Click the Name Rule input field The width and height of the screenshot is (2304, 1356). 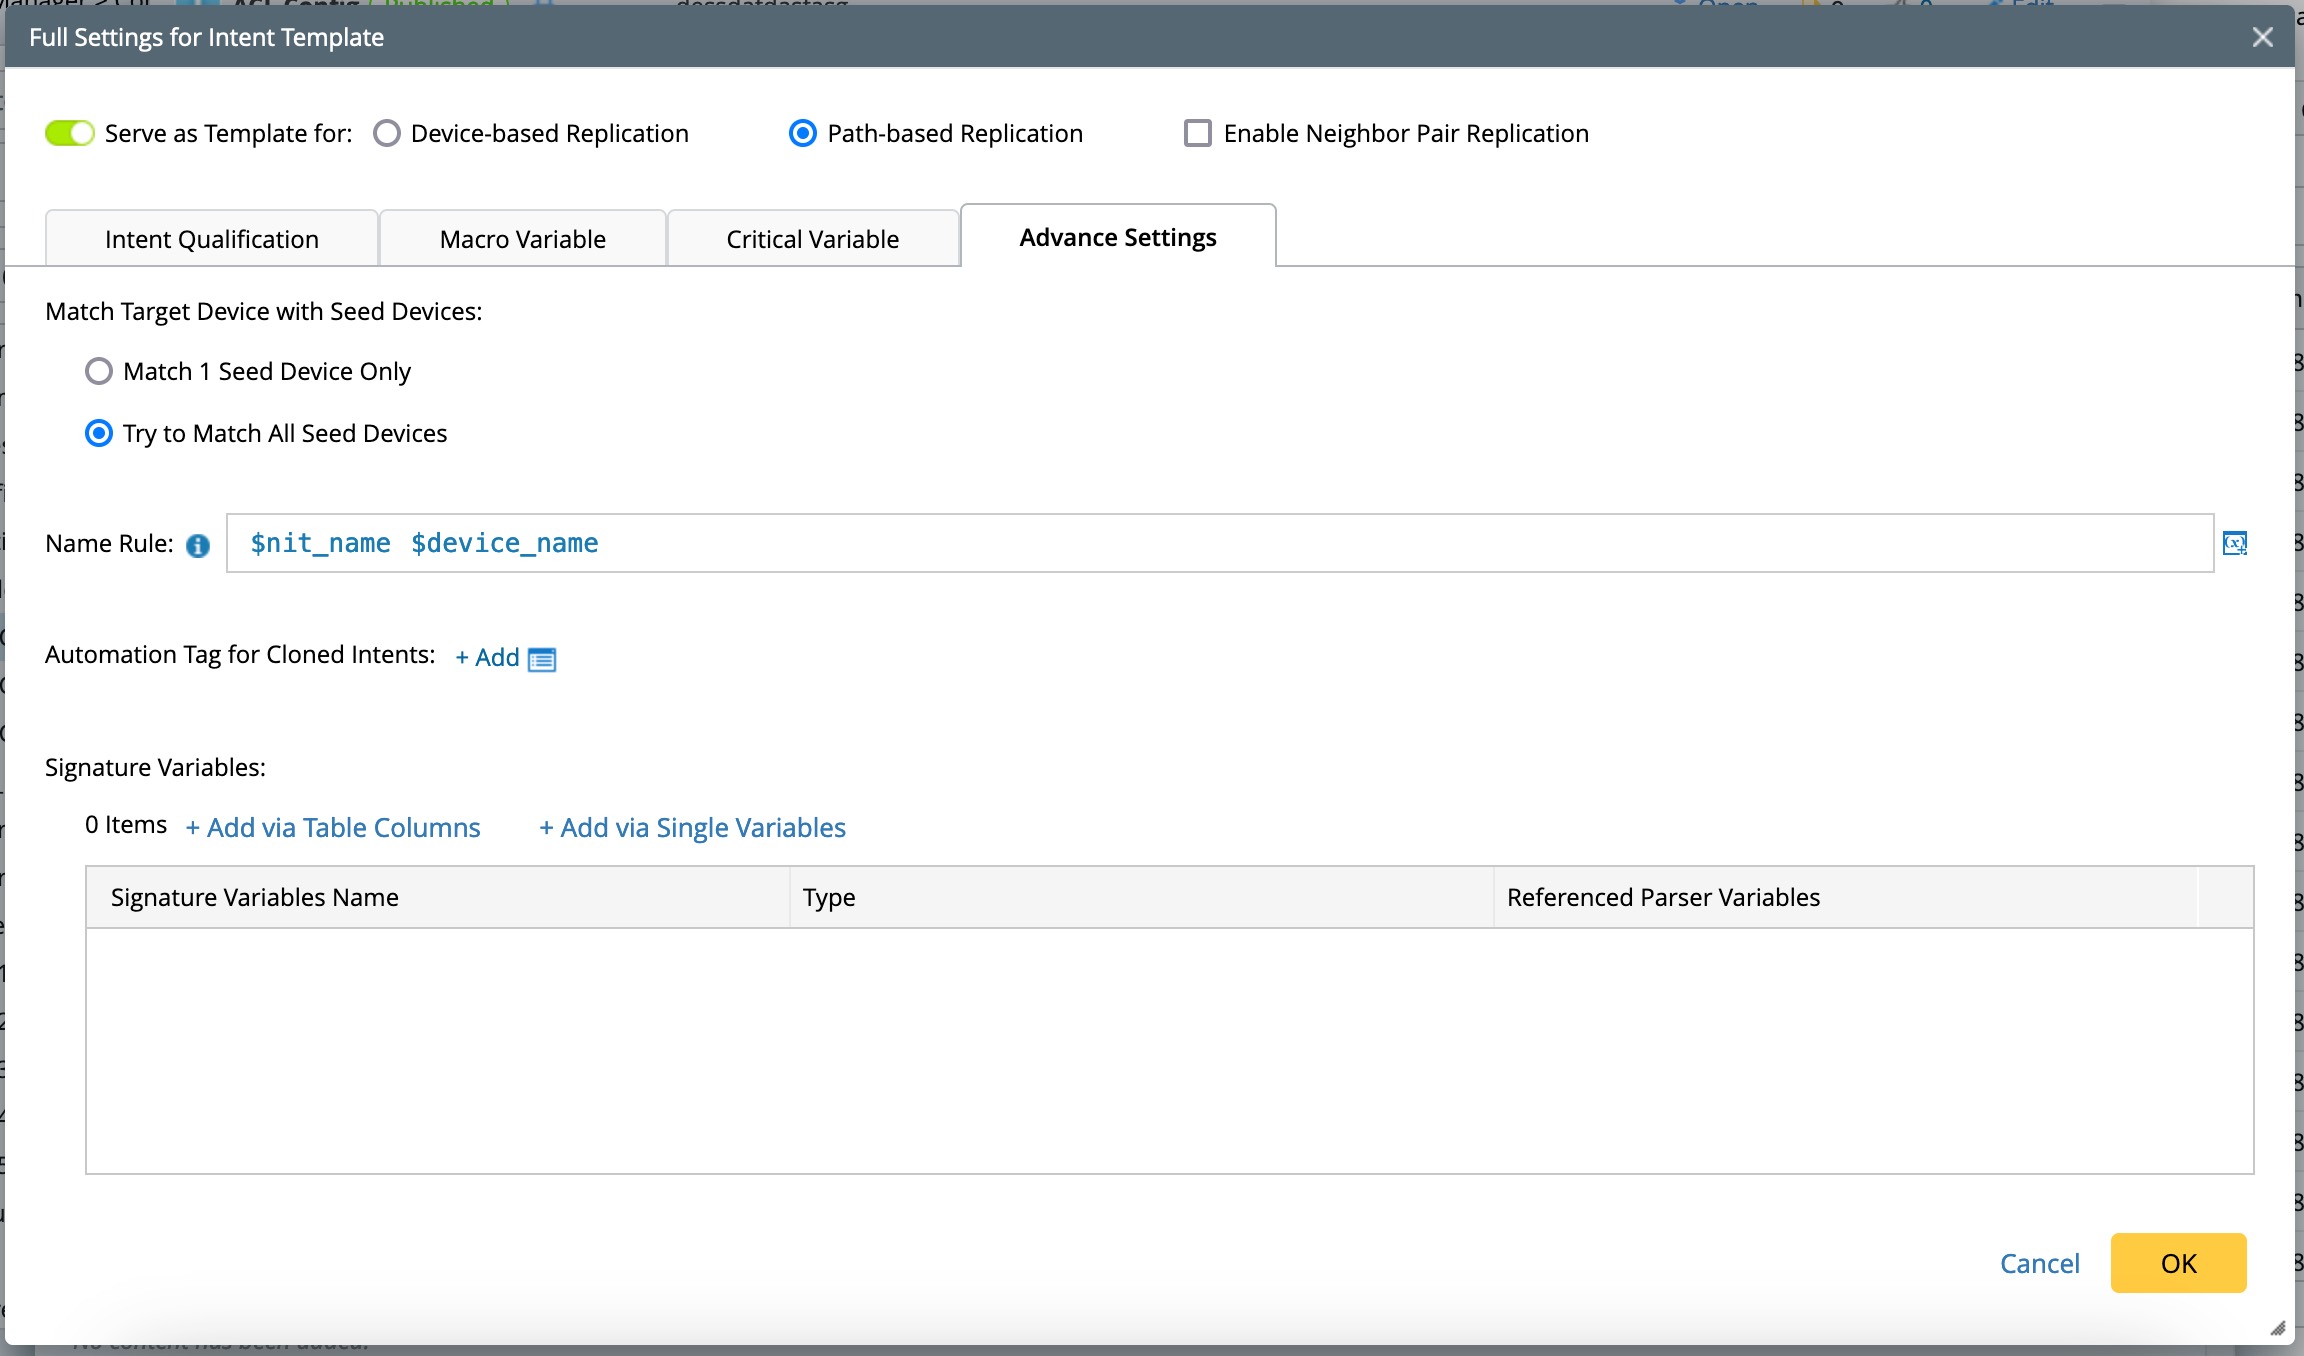pos(1219,543)
